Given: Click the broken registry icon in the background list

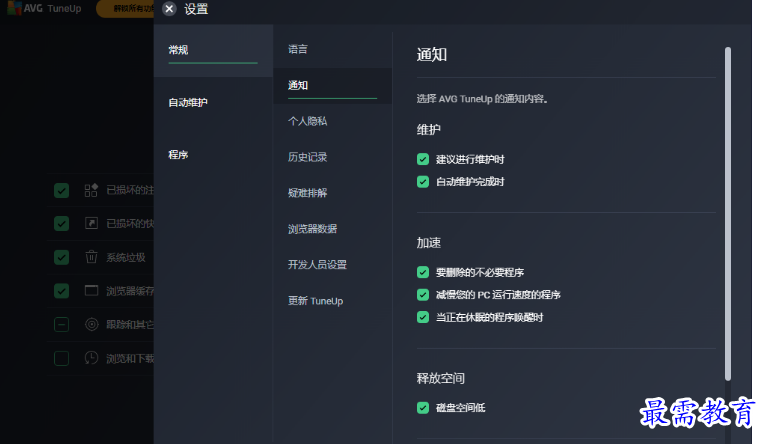Looking at the screenshot, I should (91, 190).
